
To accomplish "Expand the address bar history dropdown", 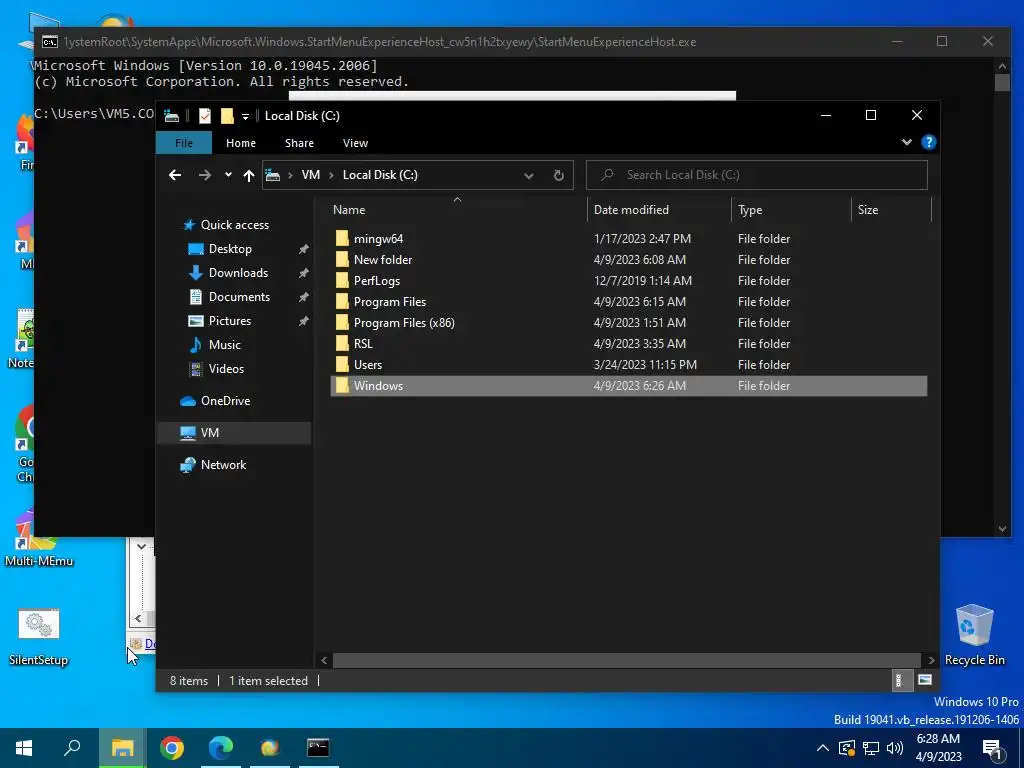I will point(529,175).
